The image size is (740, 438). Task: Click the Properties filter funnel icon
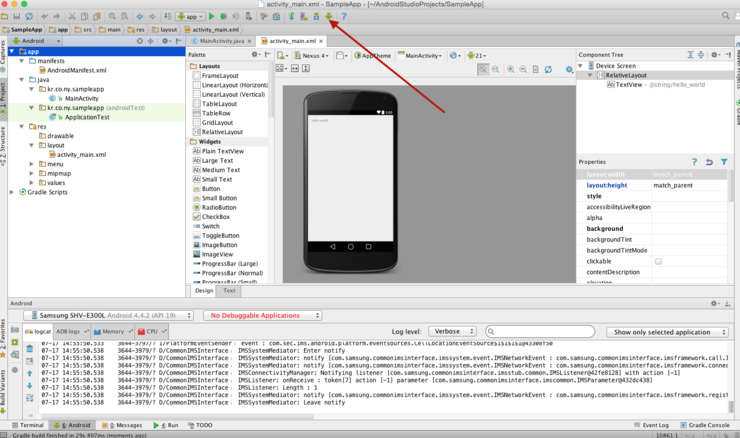click(723, 161)
